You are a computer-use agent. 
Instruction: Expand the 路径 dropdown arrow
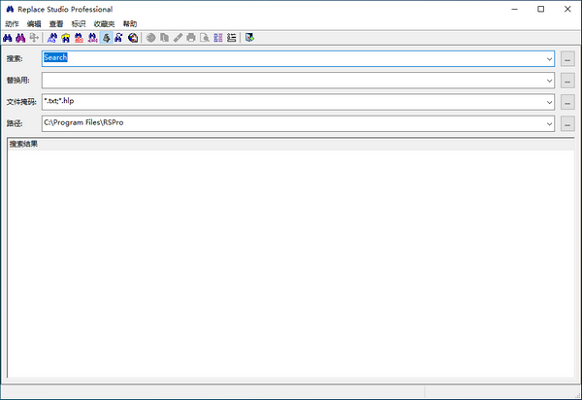(x=549, y=124)
